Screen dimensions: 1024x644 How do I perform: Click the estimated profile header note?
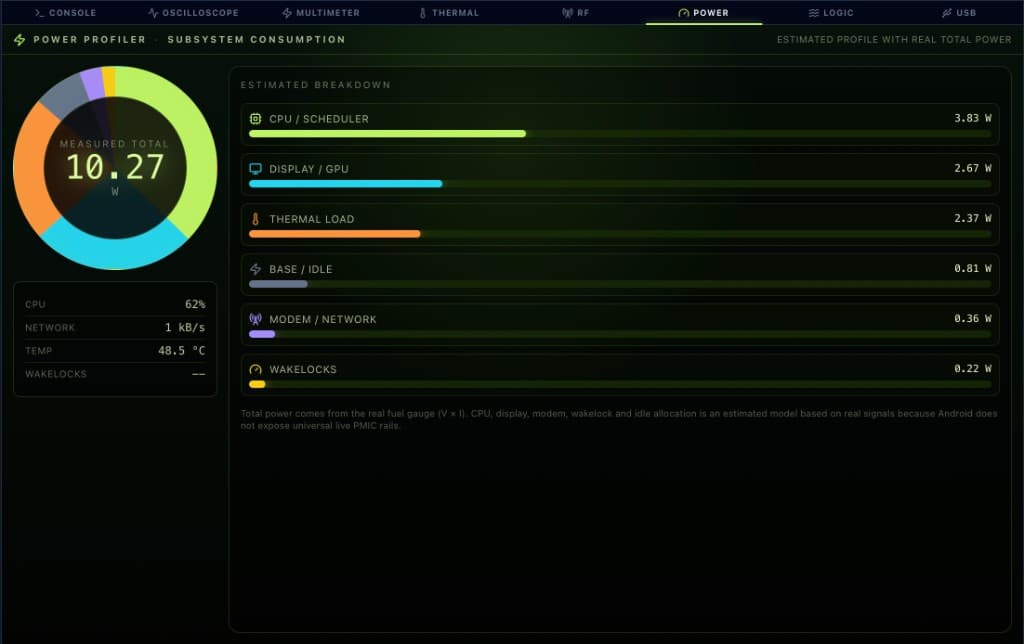tap(894, 40)
